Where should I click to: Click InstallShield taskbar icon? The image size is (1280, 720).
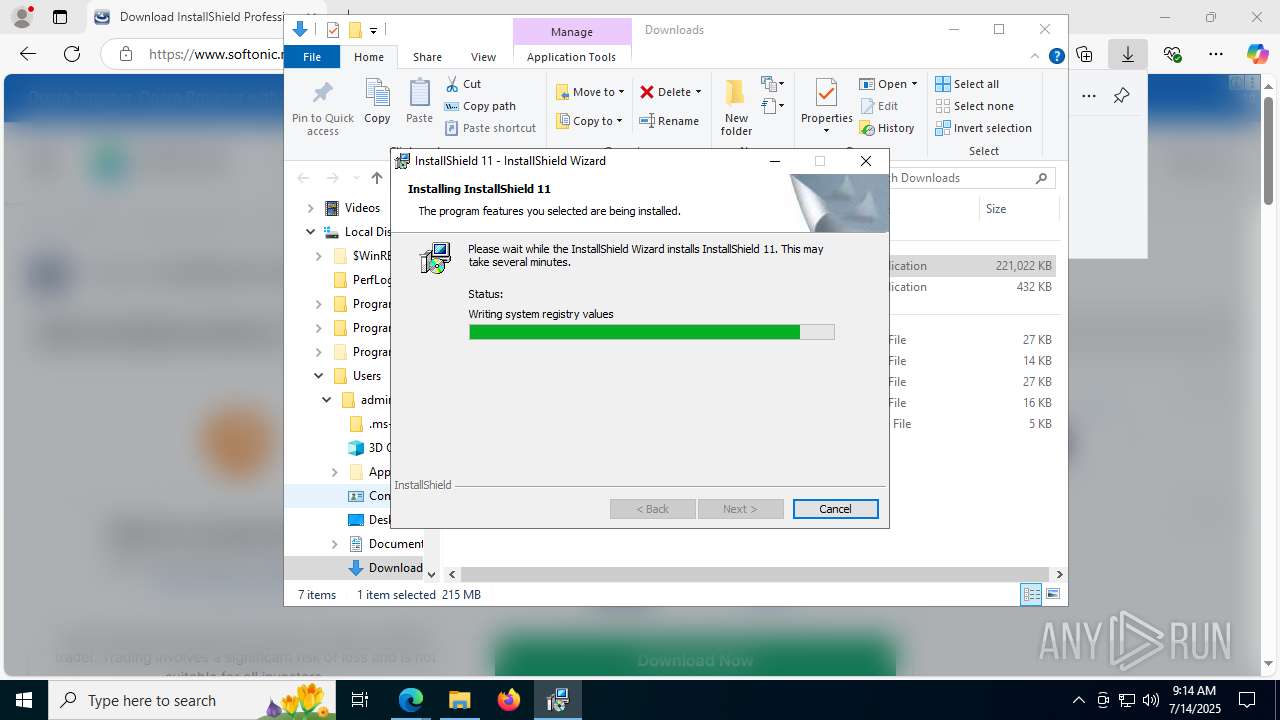click(x=558, y=700)
